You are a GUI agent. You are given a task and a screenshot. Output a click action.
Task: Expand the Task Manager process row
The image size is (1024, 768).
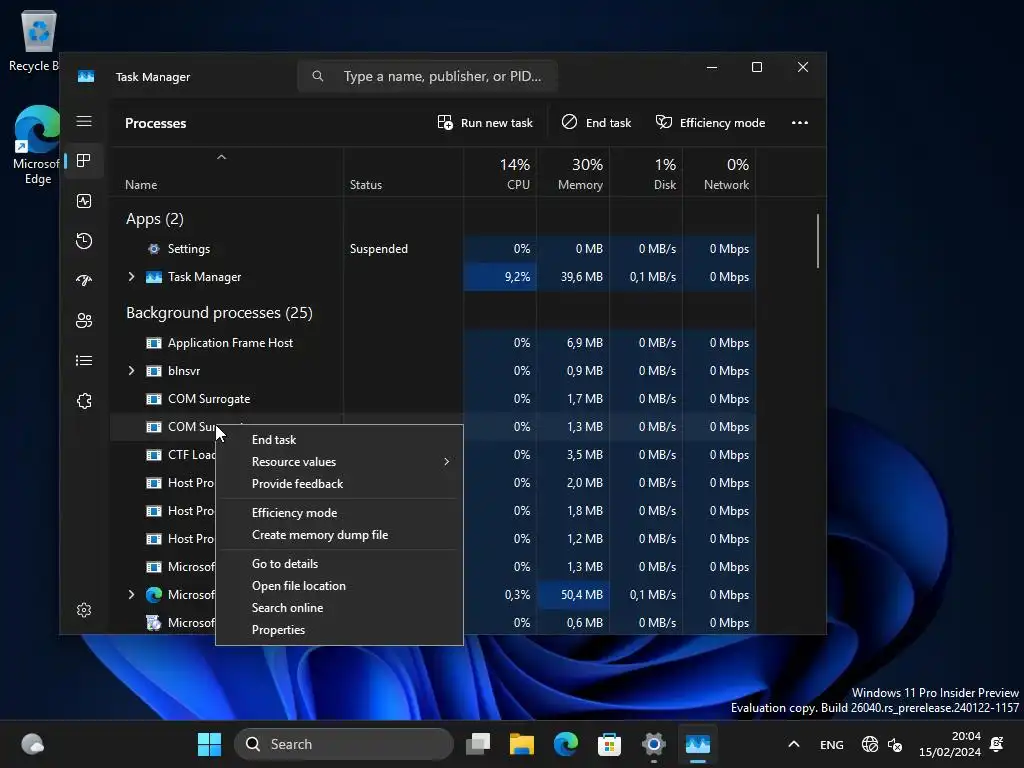click(x=131, y=277)
